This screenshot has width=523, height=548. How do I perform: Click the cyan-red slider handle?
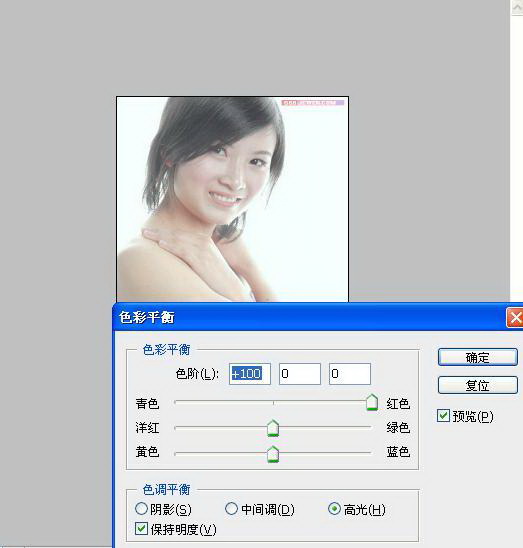[x=372, y=402]
